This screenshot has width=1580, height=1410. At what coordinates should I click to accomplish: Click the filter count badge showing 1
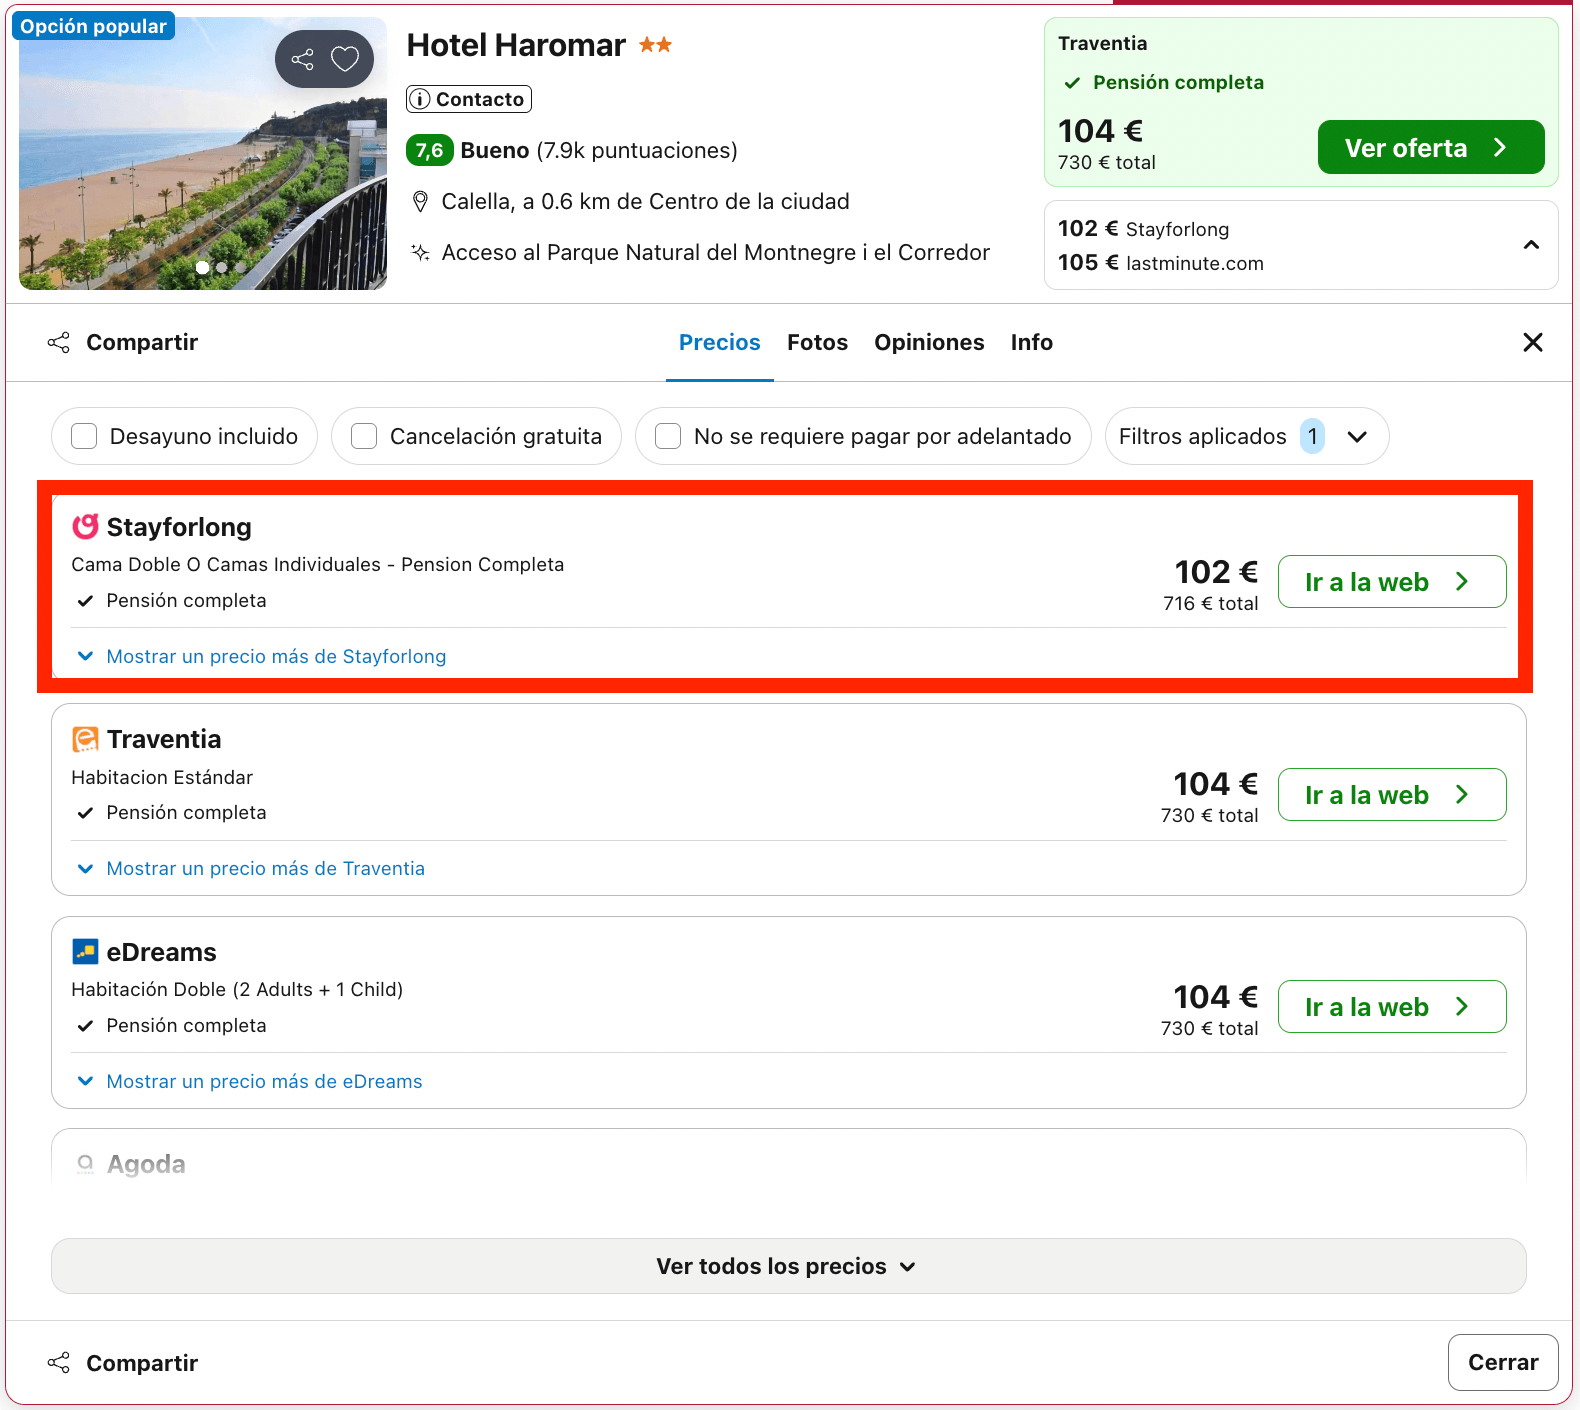pyautogui.click(x=1313, y=436)
